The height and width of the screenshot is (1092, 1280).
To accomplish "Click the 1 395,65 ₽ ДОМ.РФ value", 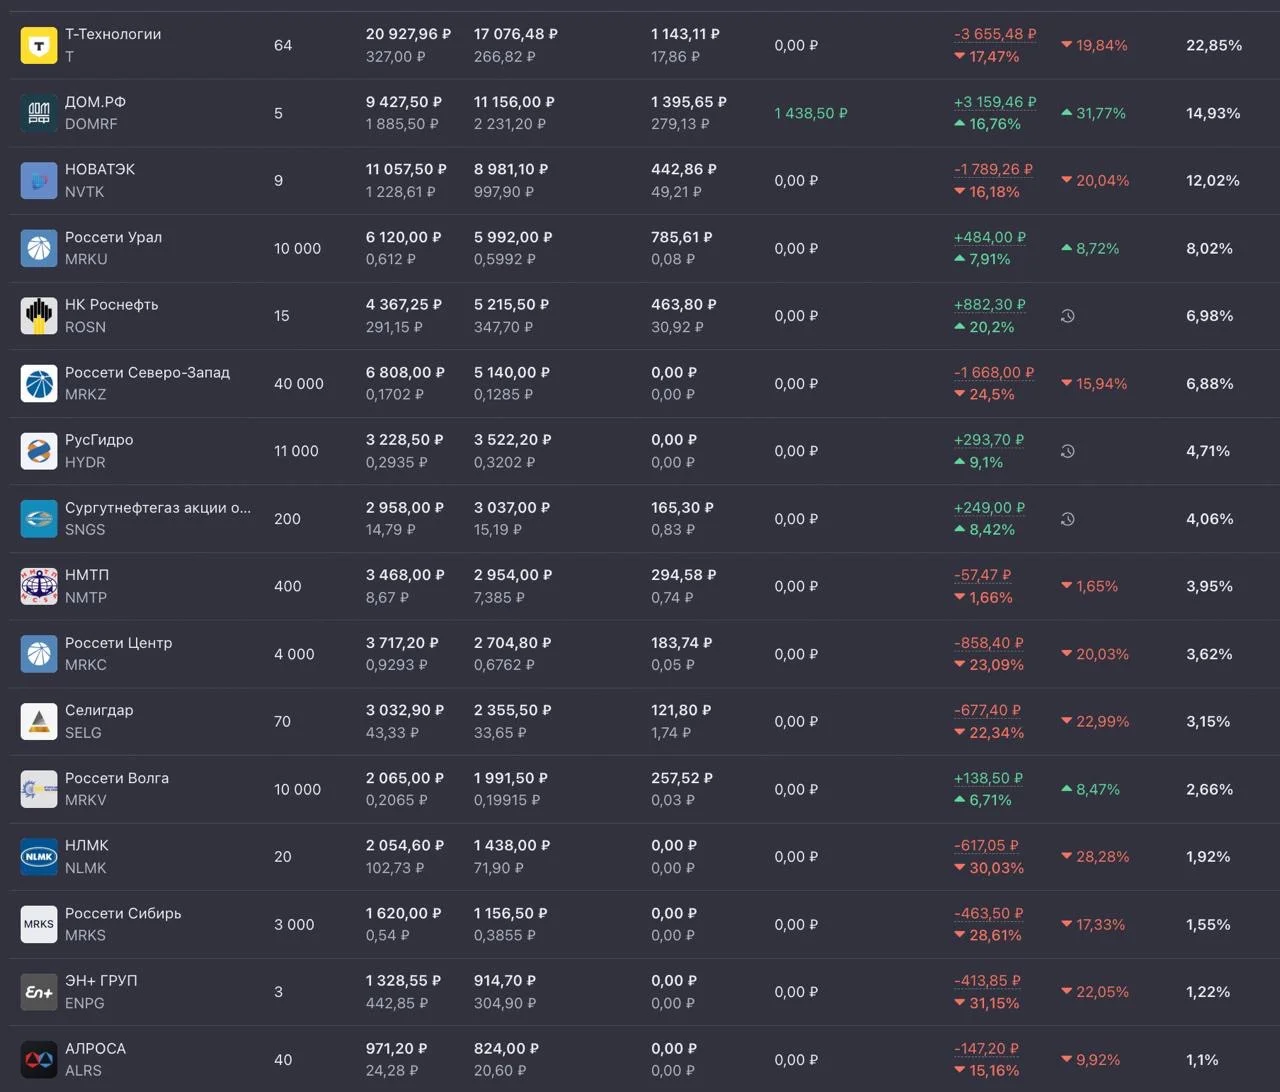I will tap(689, 102).
